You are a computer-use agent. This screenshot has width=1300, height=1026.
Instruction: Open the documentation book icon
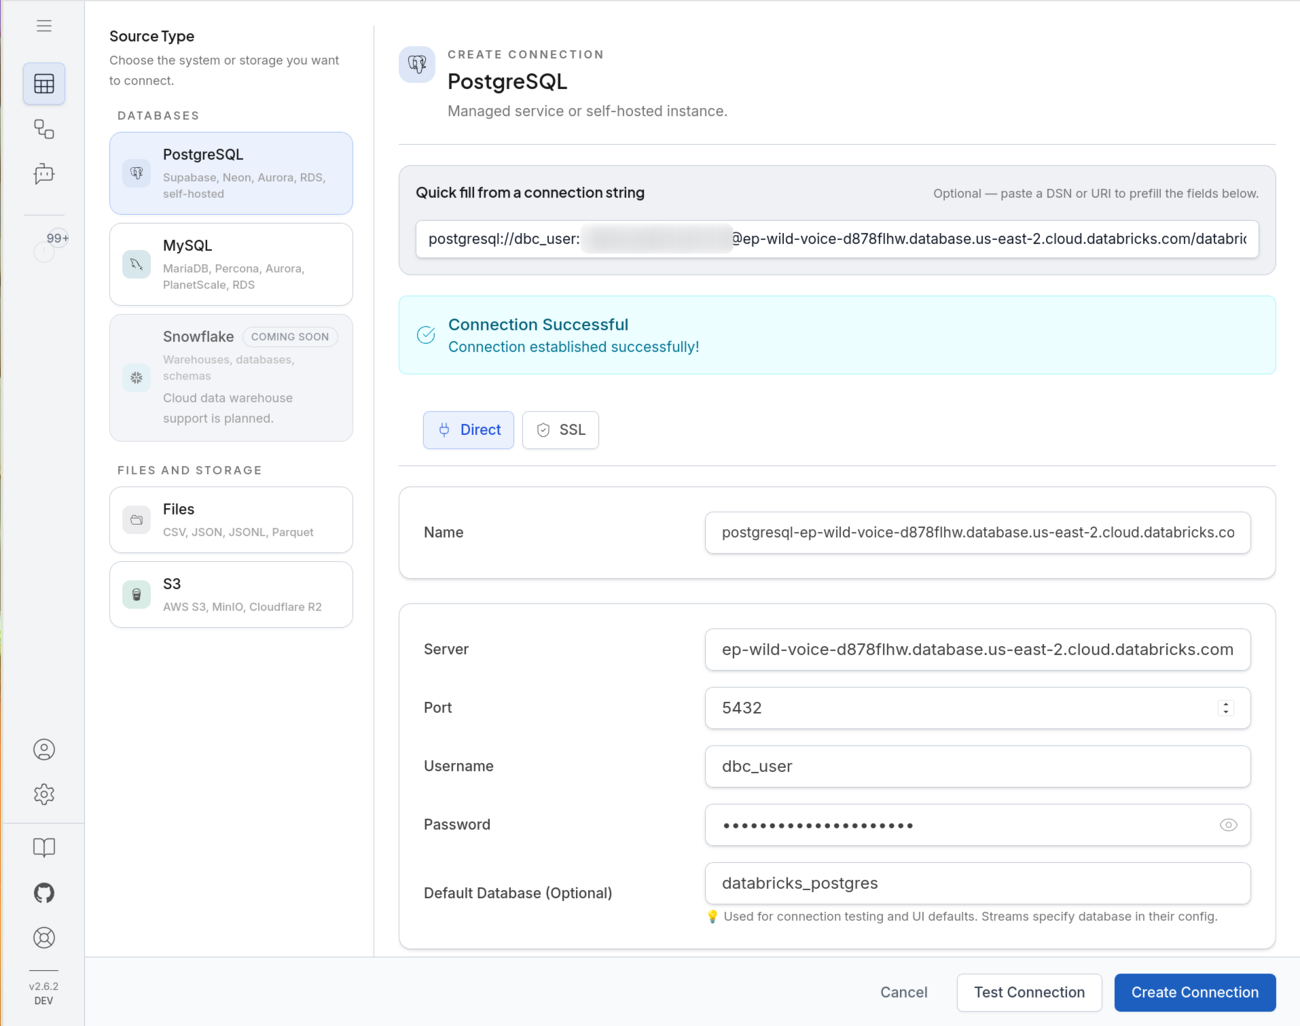[44, 848]
